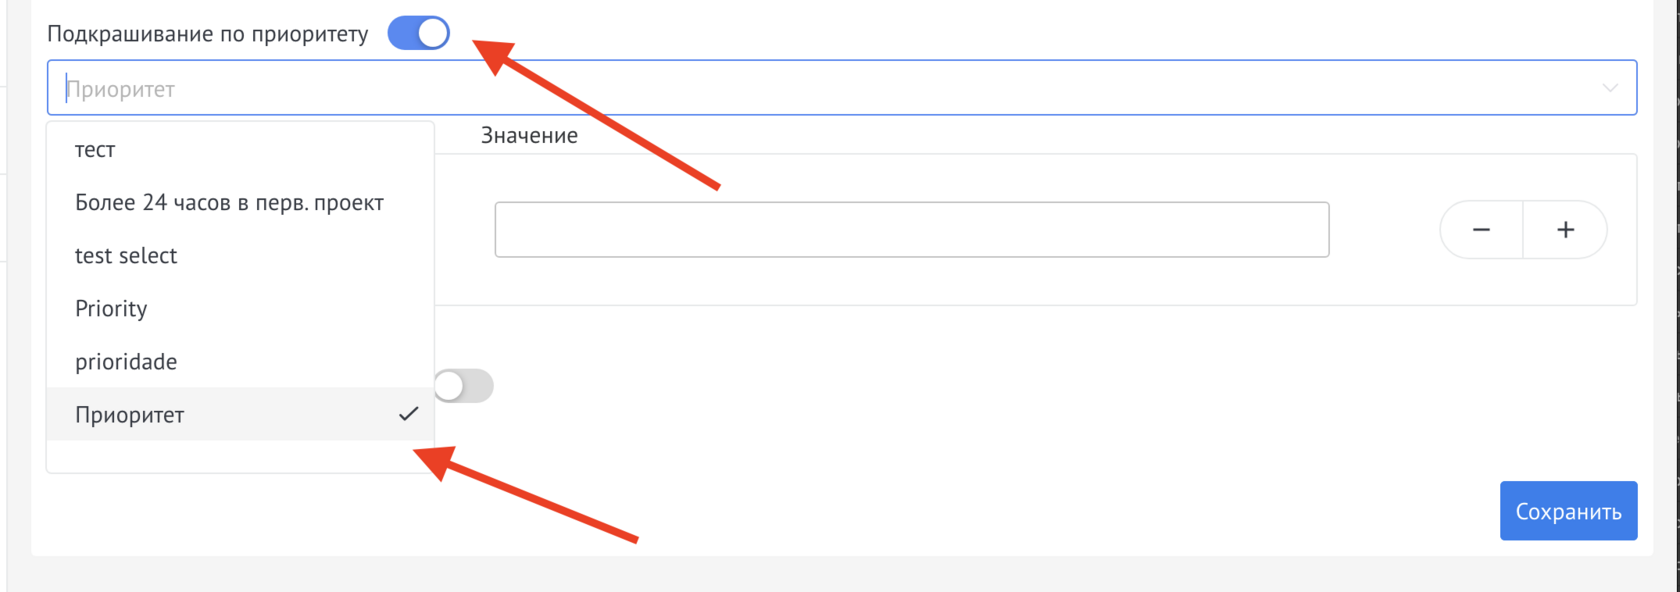Choose prioridade from the dropdown list
The width and height of the screenshot is (1680, 592).
click(x=126, y=362)
